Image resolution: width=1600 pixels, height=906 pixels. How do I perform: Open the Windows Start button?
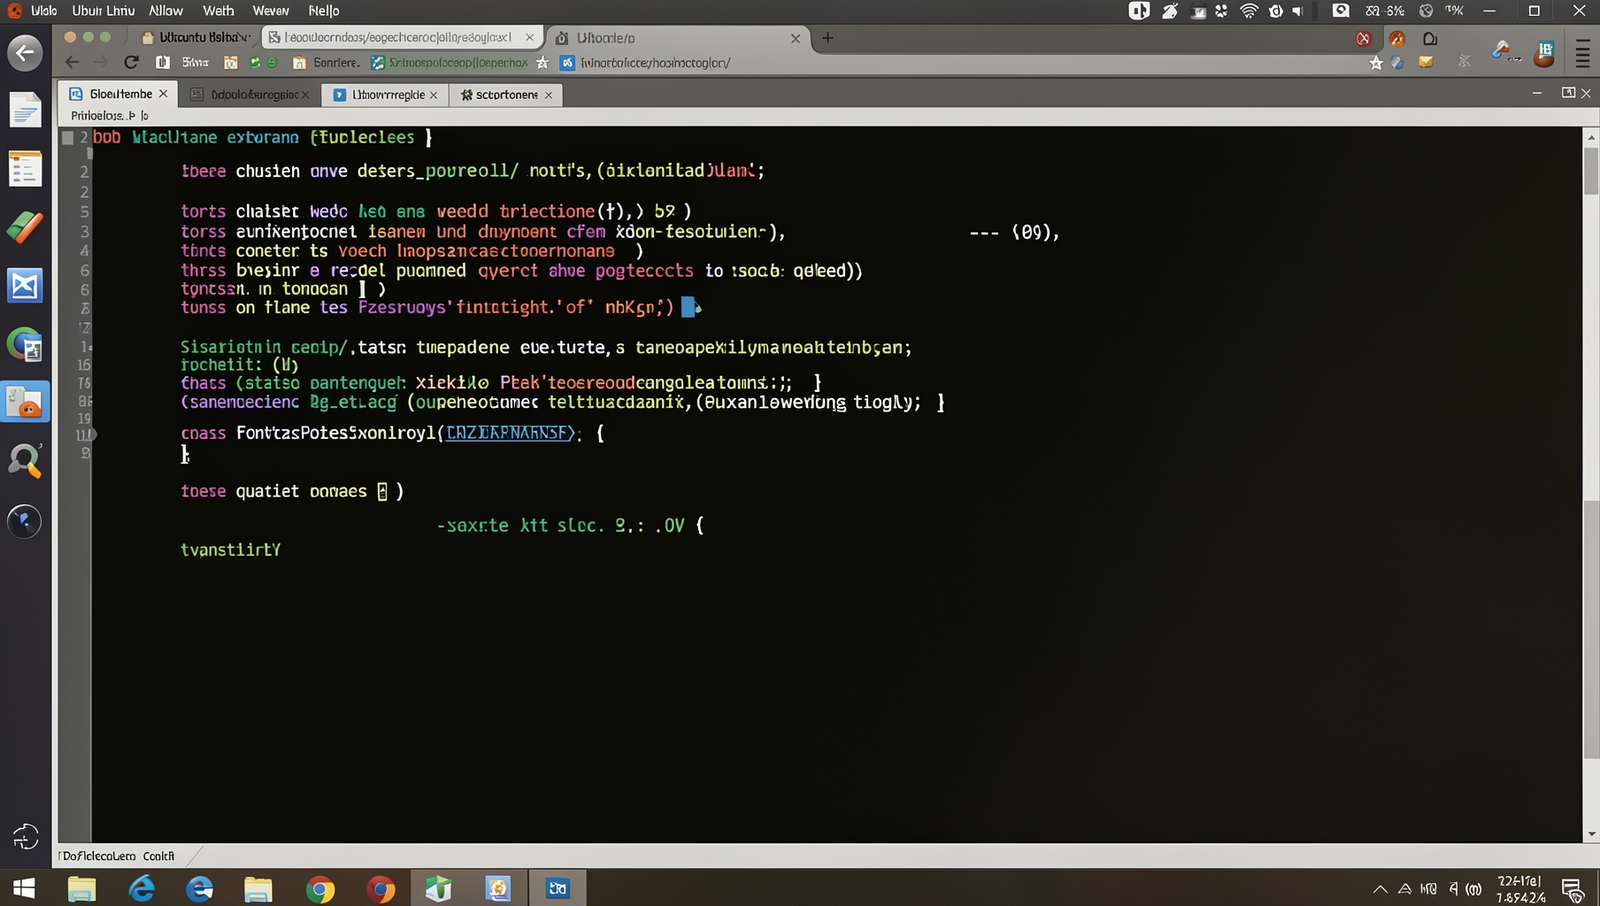(x=24, y=888)
